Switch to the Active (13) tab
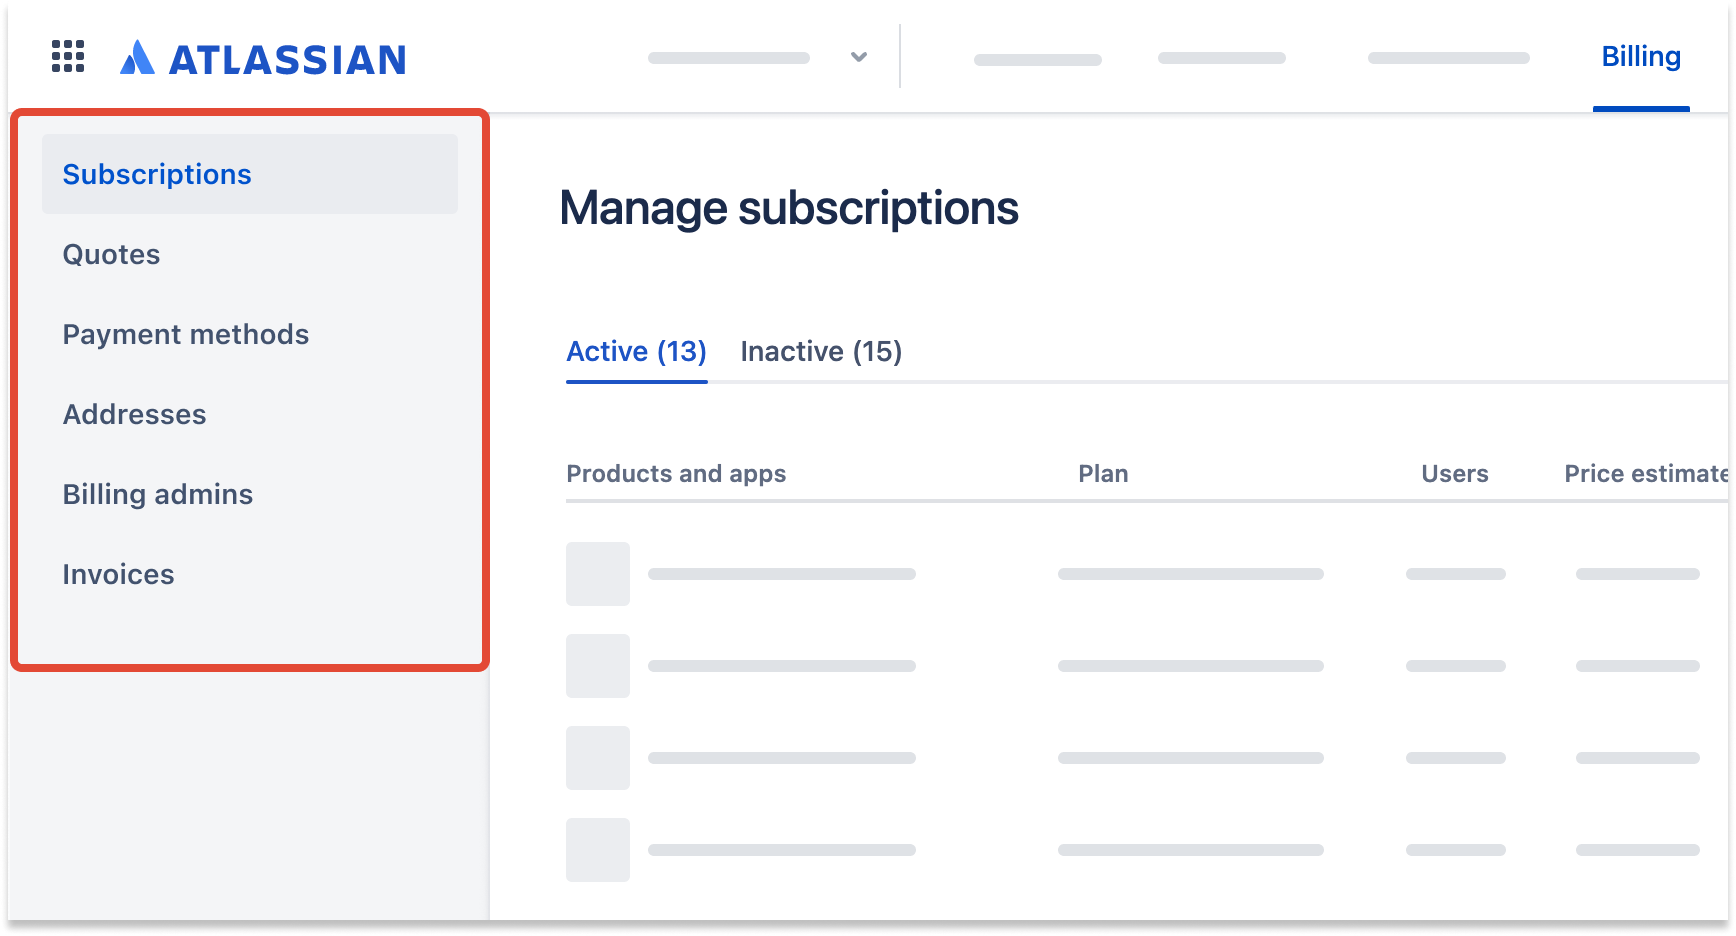This screenshot has width=1736, height=936. pos(636,352)
